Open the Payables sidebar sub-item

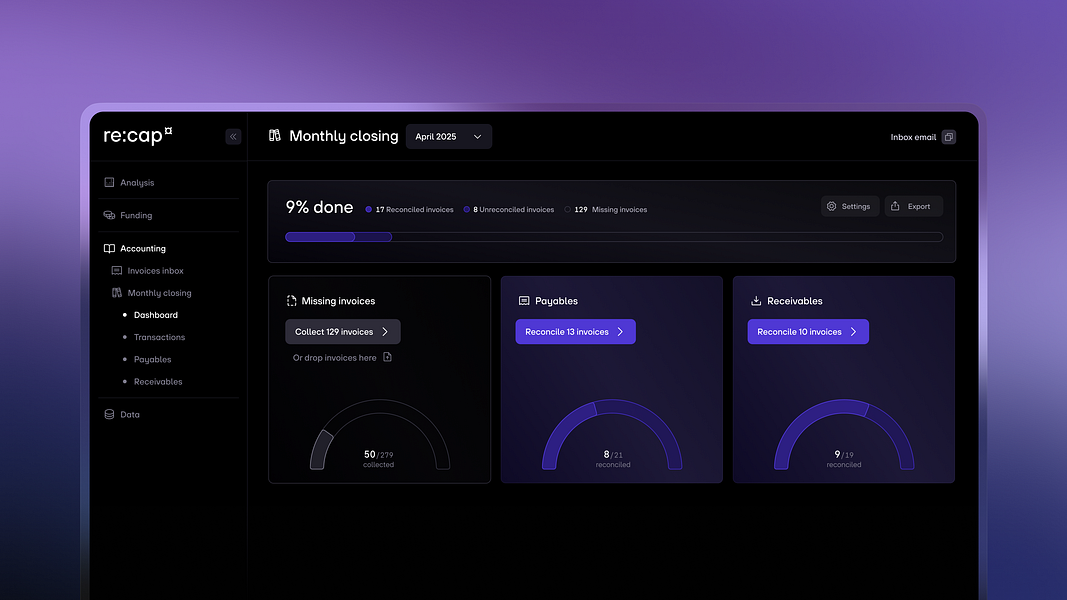tap(152, 359)
